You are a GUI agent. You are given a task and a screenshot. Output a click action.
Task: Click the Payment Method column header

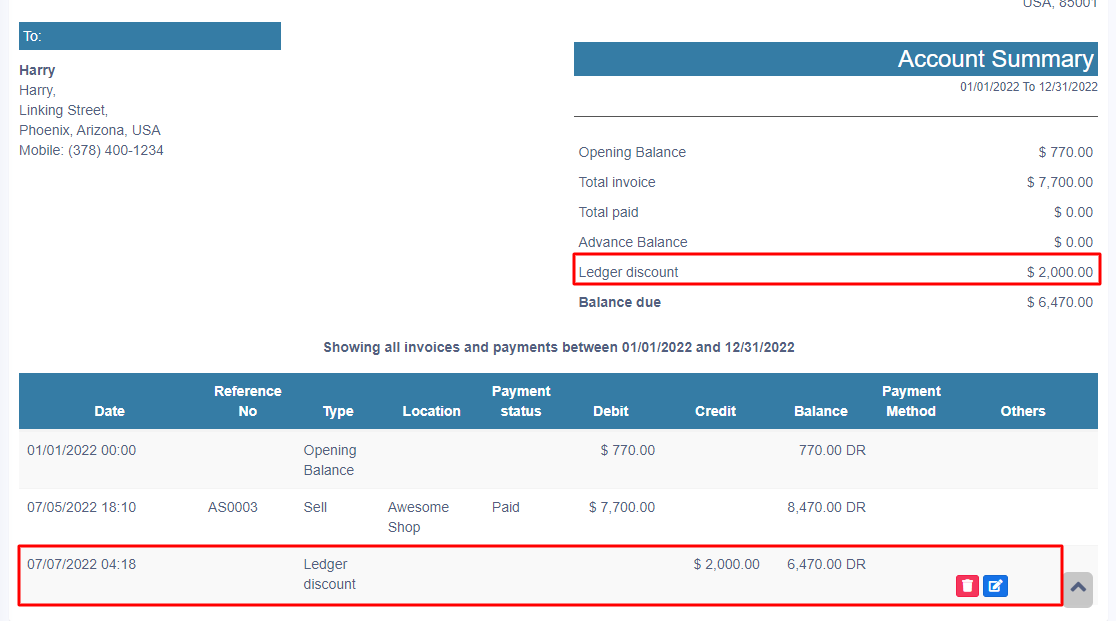click(x=911, y=401)
